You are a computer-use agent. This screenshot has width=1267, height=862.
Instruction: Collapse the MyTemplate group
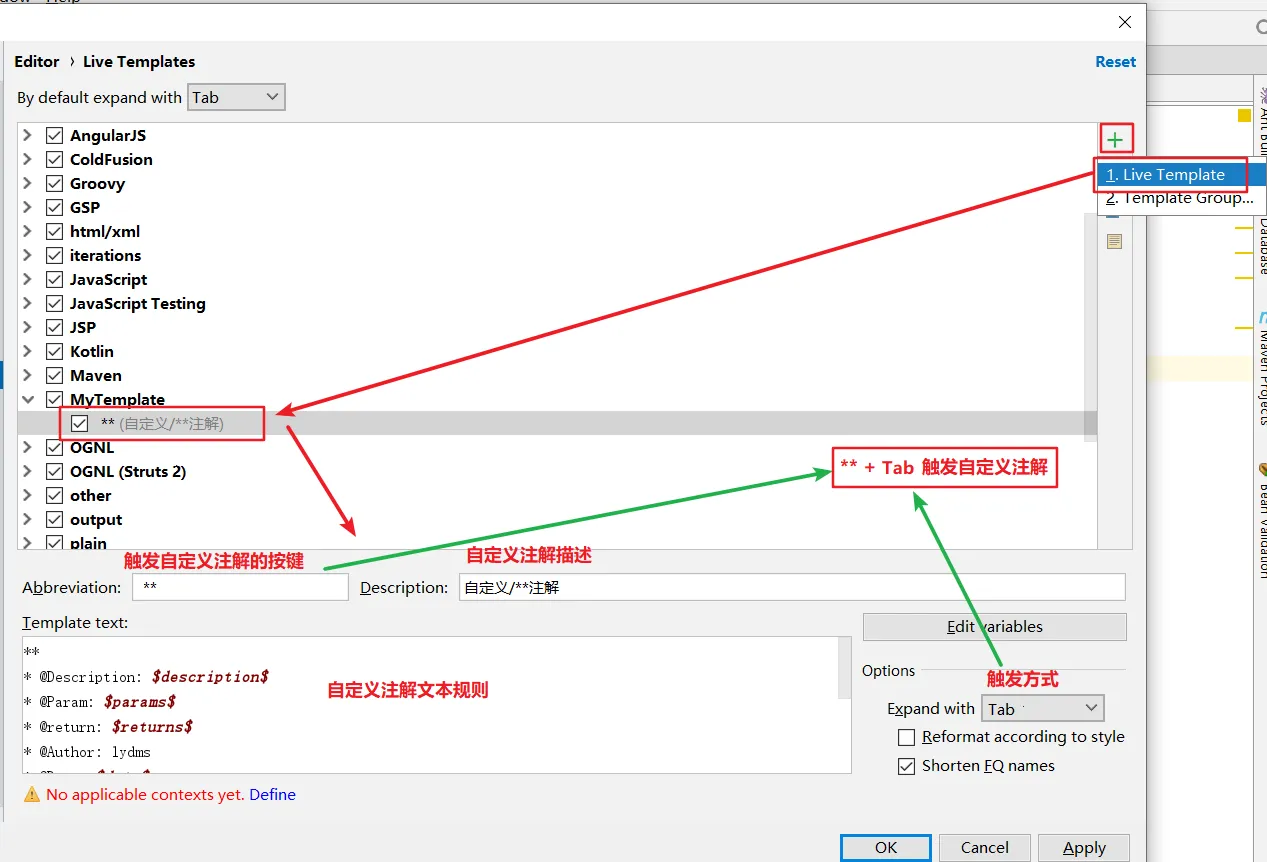pyautogui.click(x=28, y=399)
